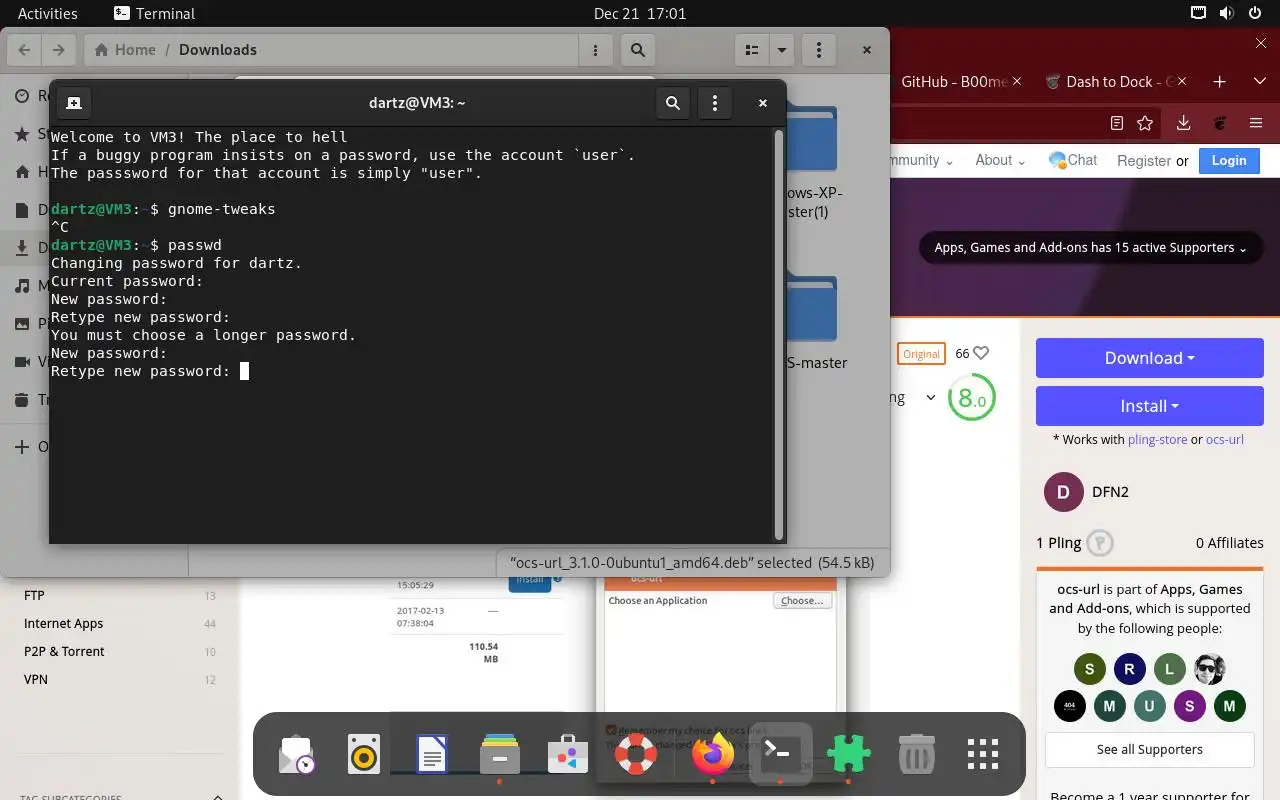
Task: Open the Install dropdown button
Action: [x=1150, y=406]
